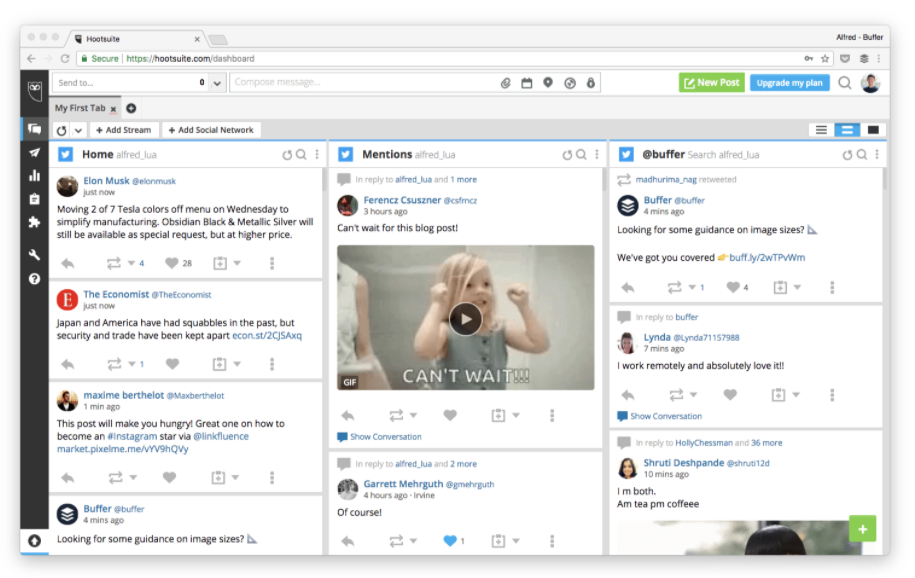Open the buff.ly/2wTPvWm link
This screenshot has height=578, width=915.
[767, 257]
